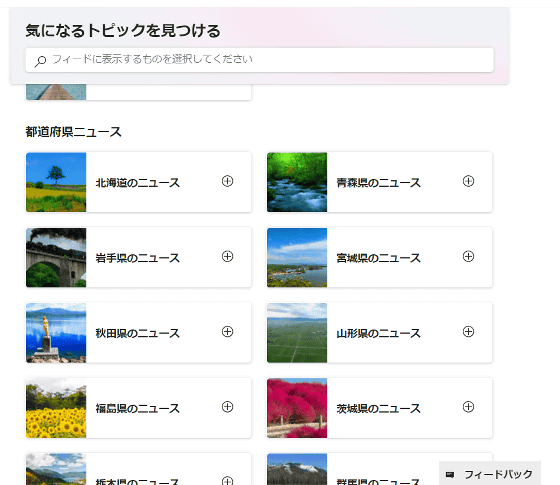Open the 秋田県 golden statue lake thumbnail

[x=56, y=333]
